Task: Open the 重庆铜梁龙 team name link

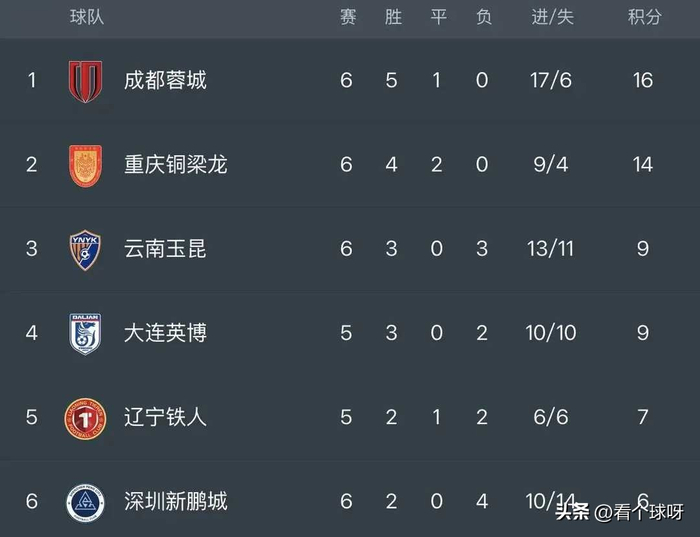Action: (x=176, y=164)
